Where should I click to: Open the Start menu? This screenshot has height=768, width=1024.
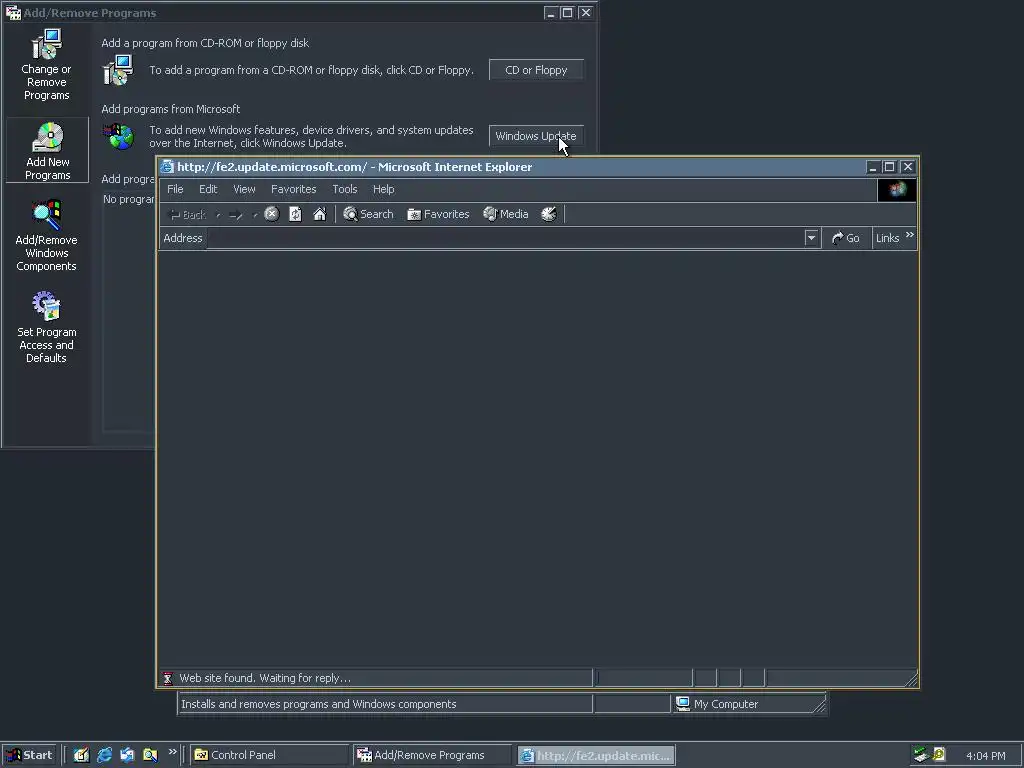[x=29, y=755]
